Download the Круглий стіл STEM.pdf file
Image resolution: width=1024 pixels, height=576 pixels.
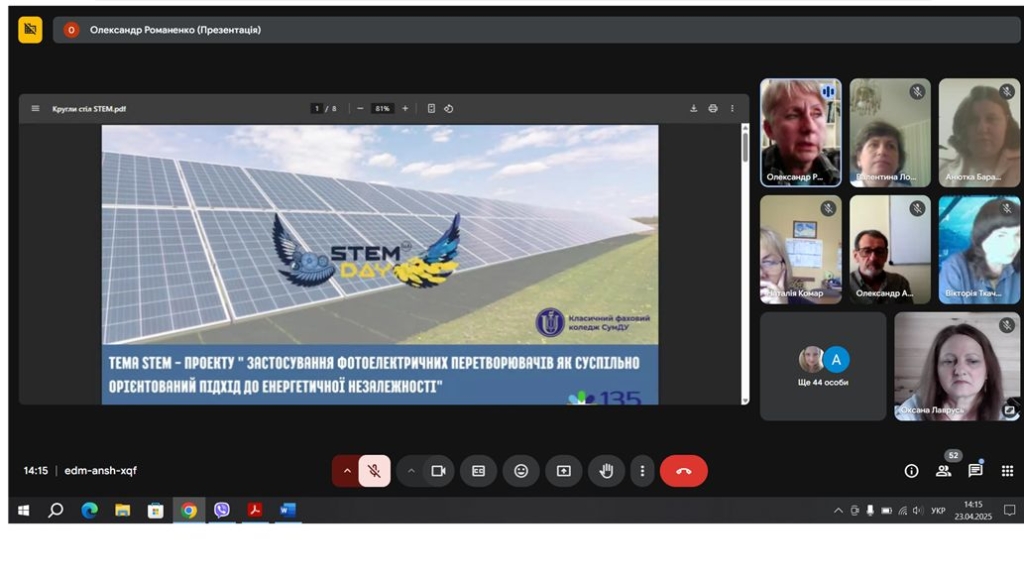point(693,109)
